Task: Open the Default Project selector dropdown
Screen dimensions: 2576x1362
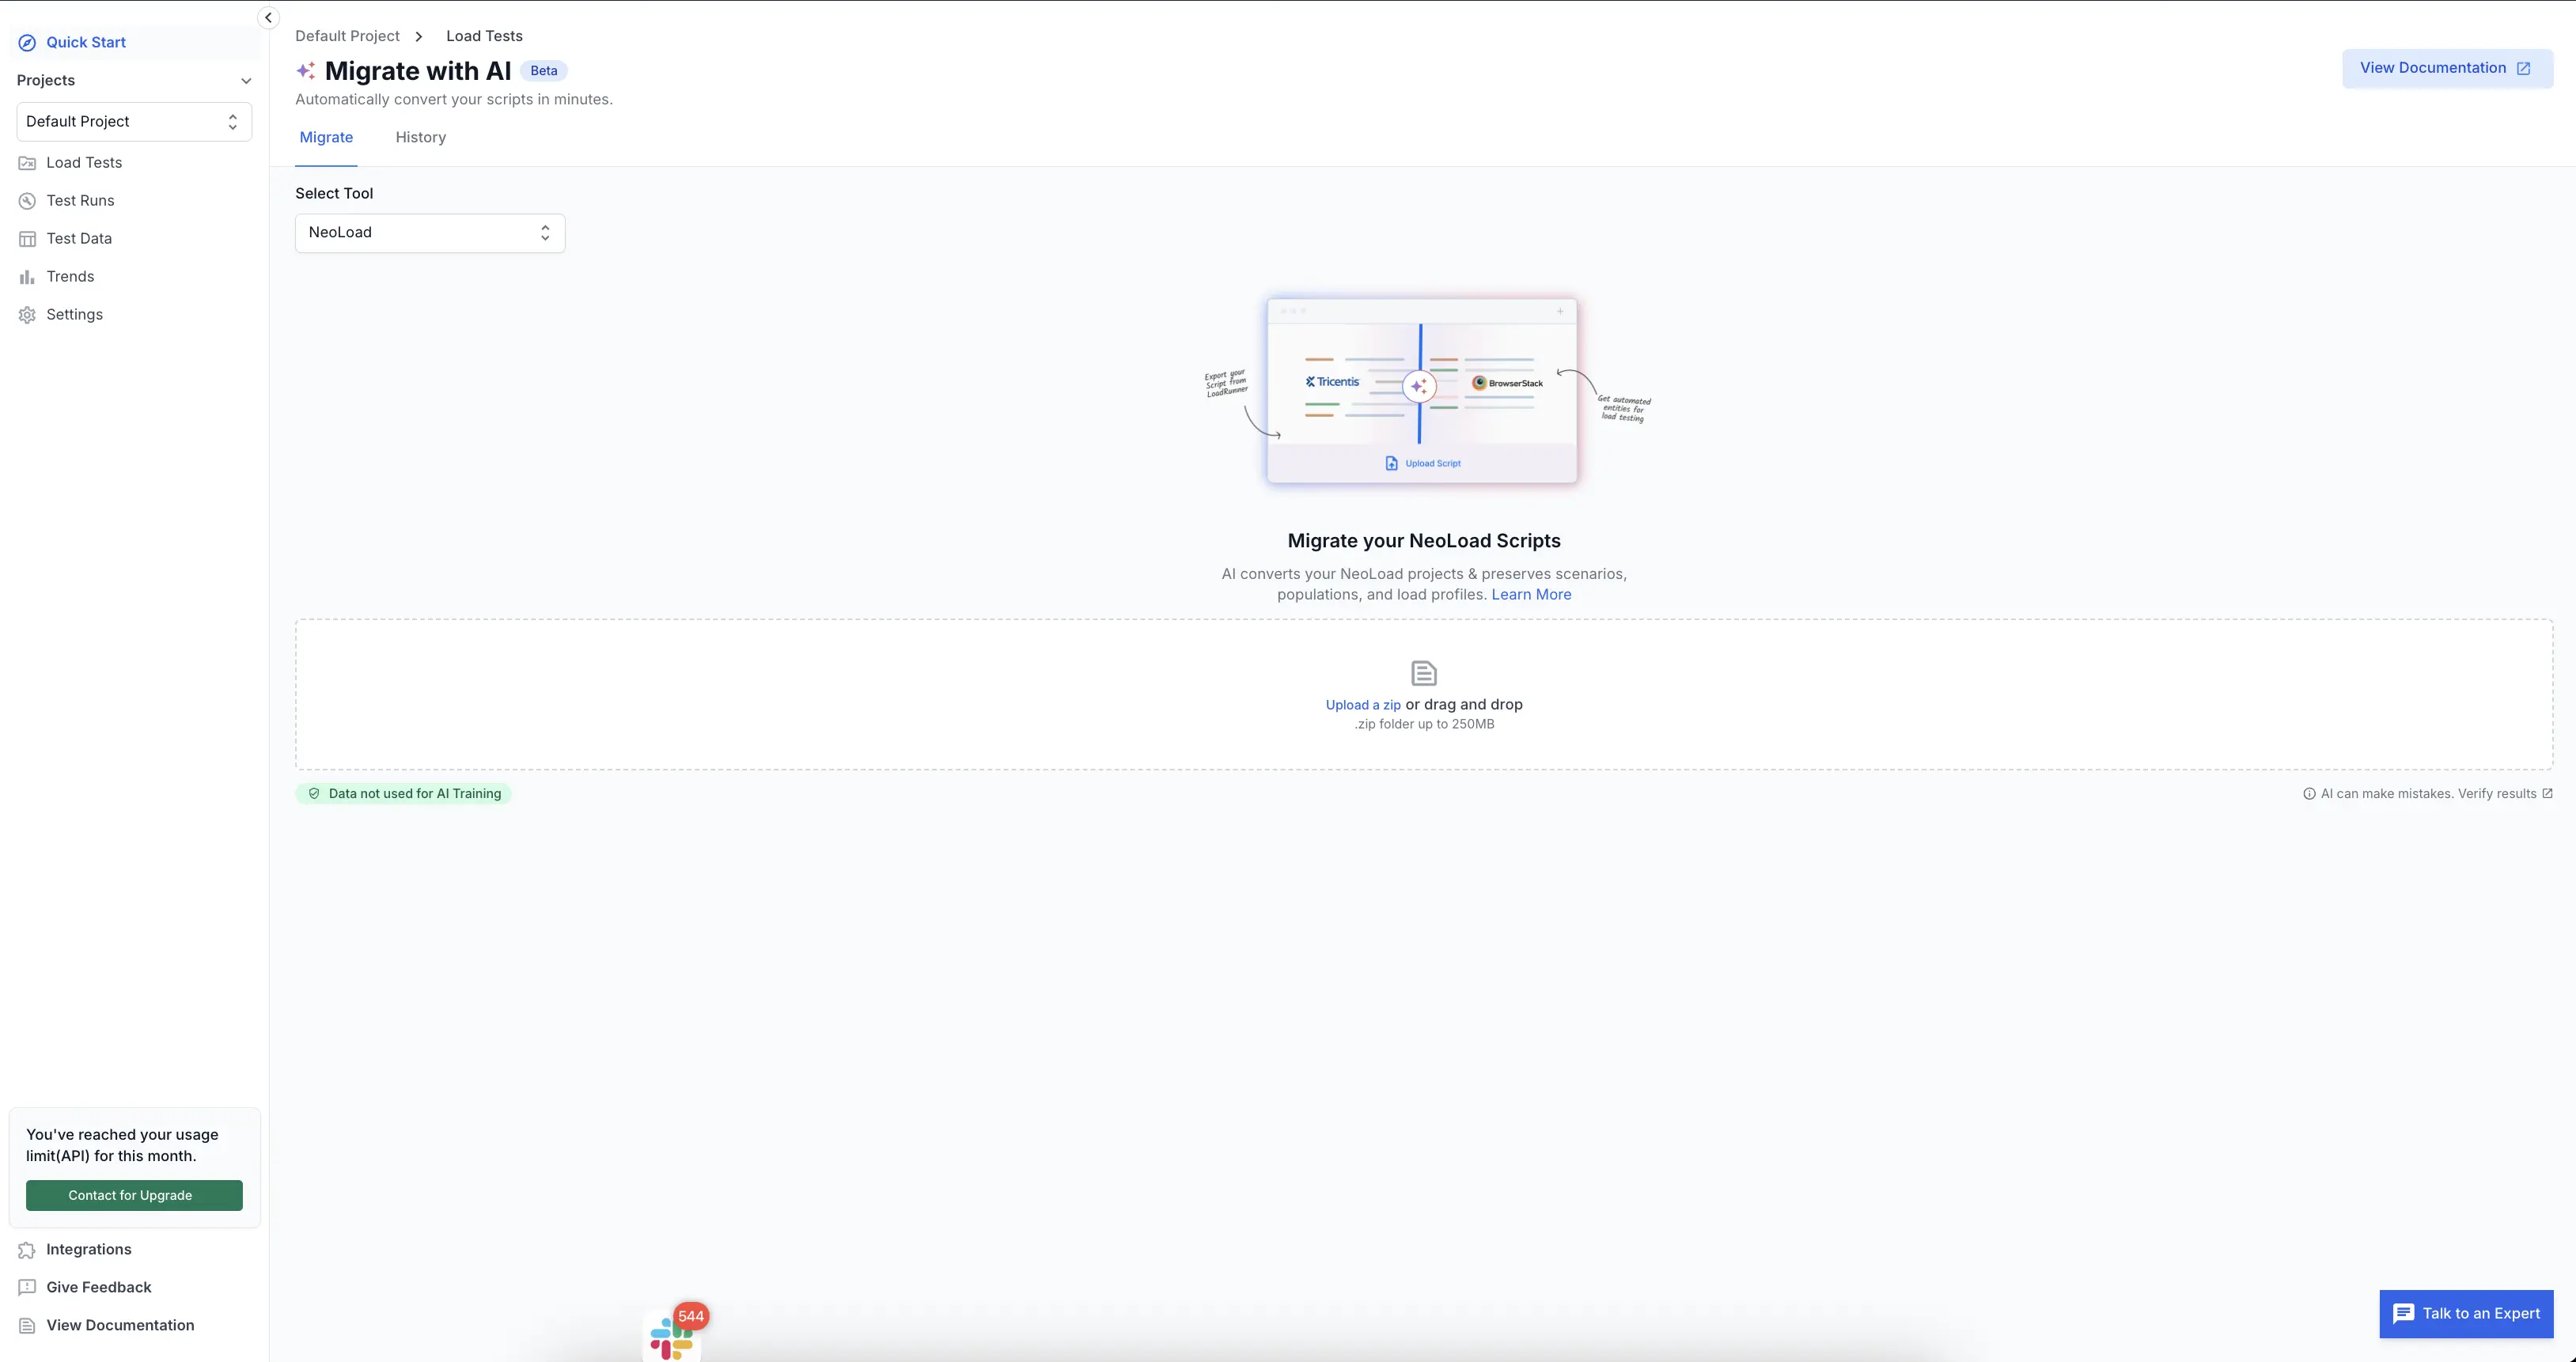Action: coord(134,122)
